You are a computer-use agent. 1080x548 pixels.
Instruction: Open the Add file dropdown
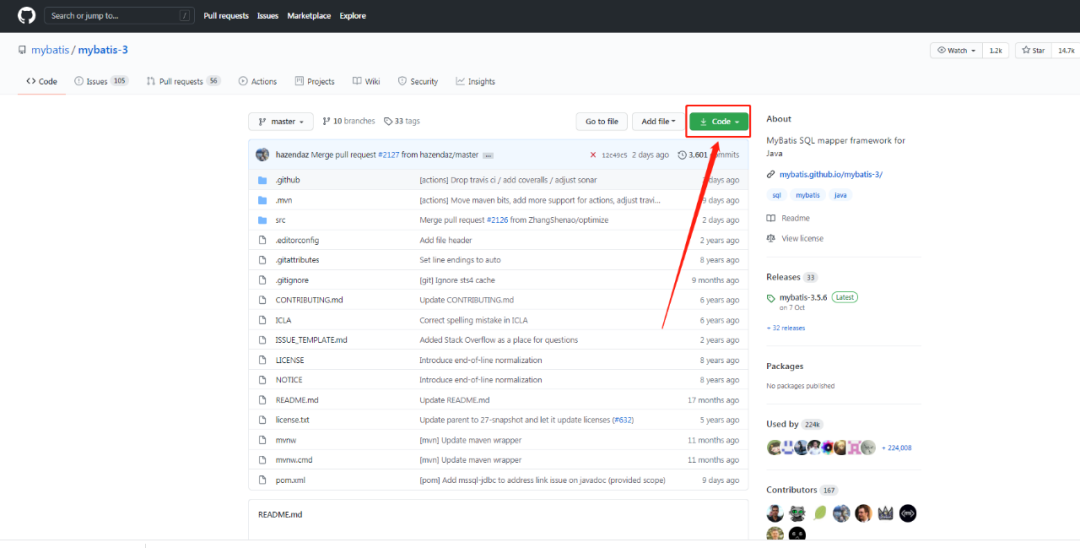[658, 121]
